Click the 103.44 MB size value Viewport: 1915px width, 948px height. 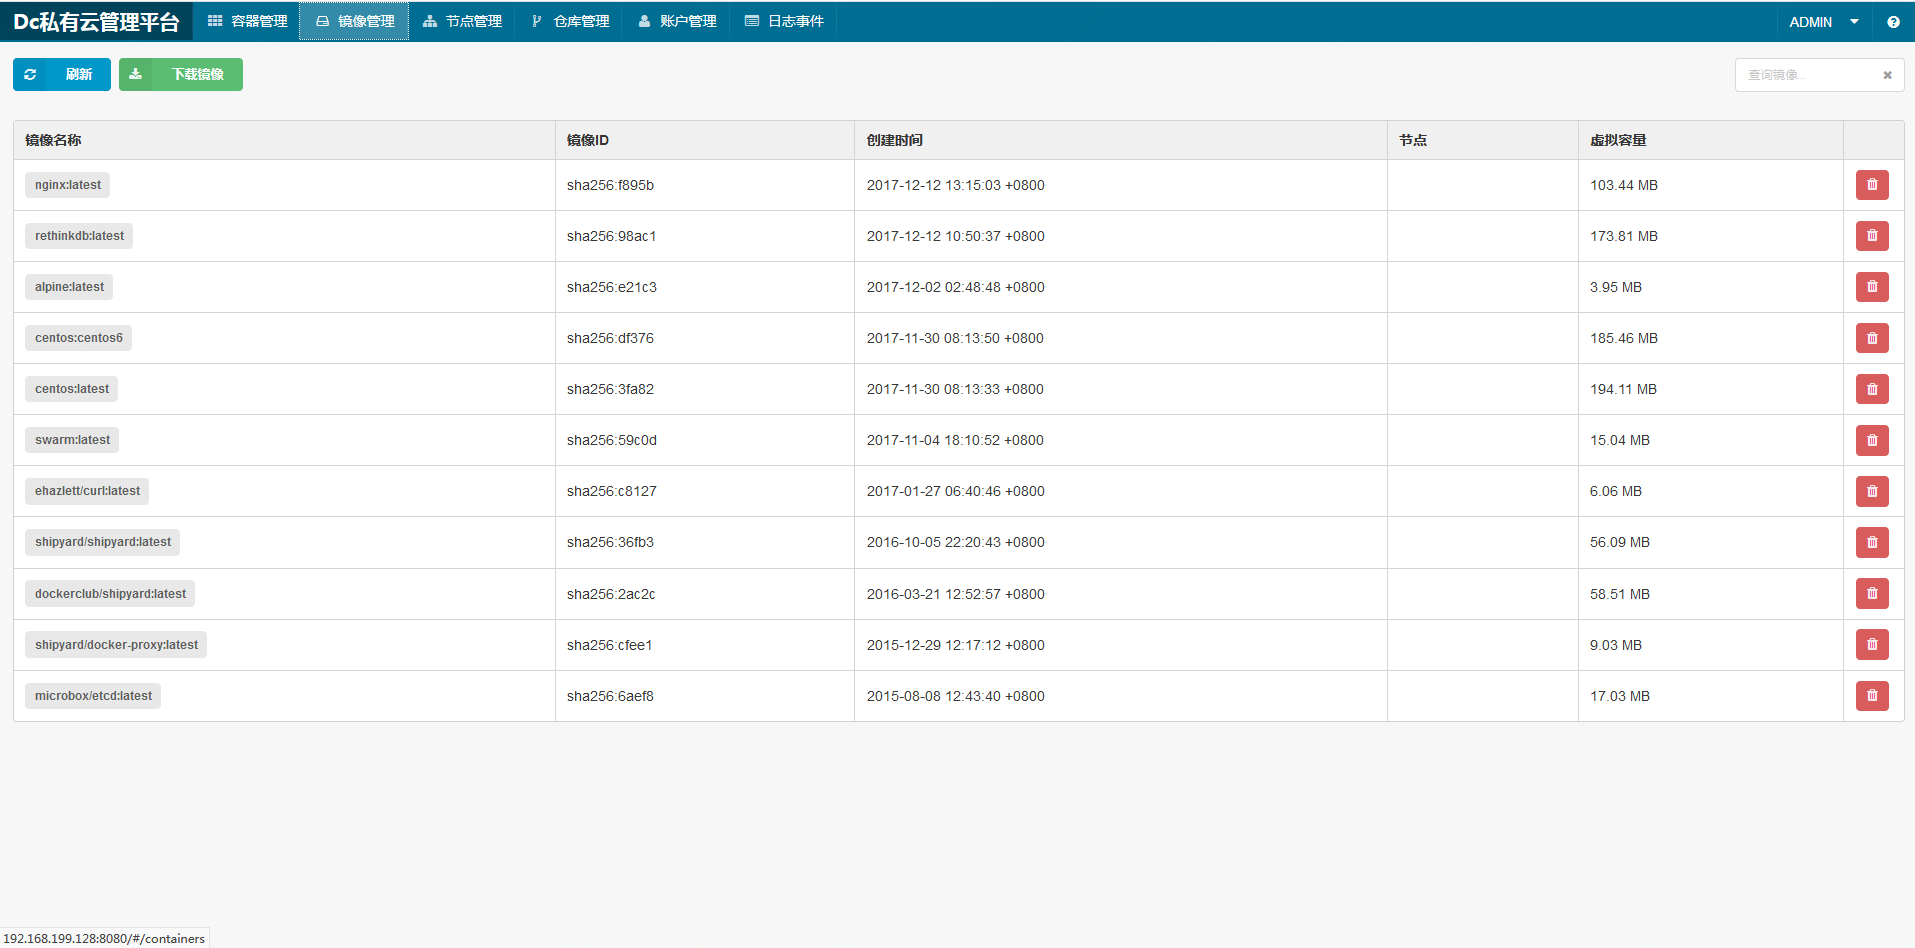click(x=1624, y=185)
